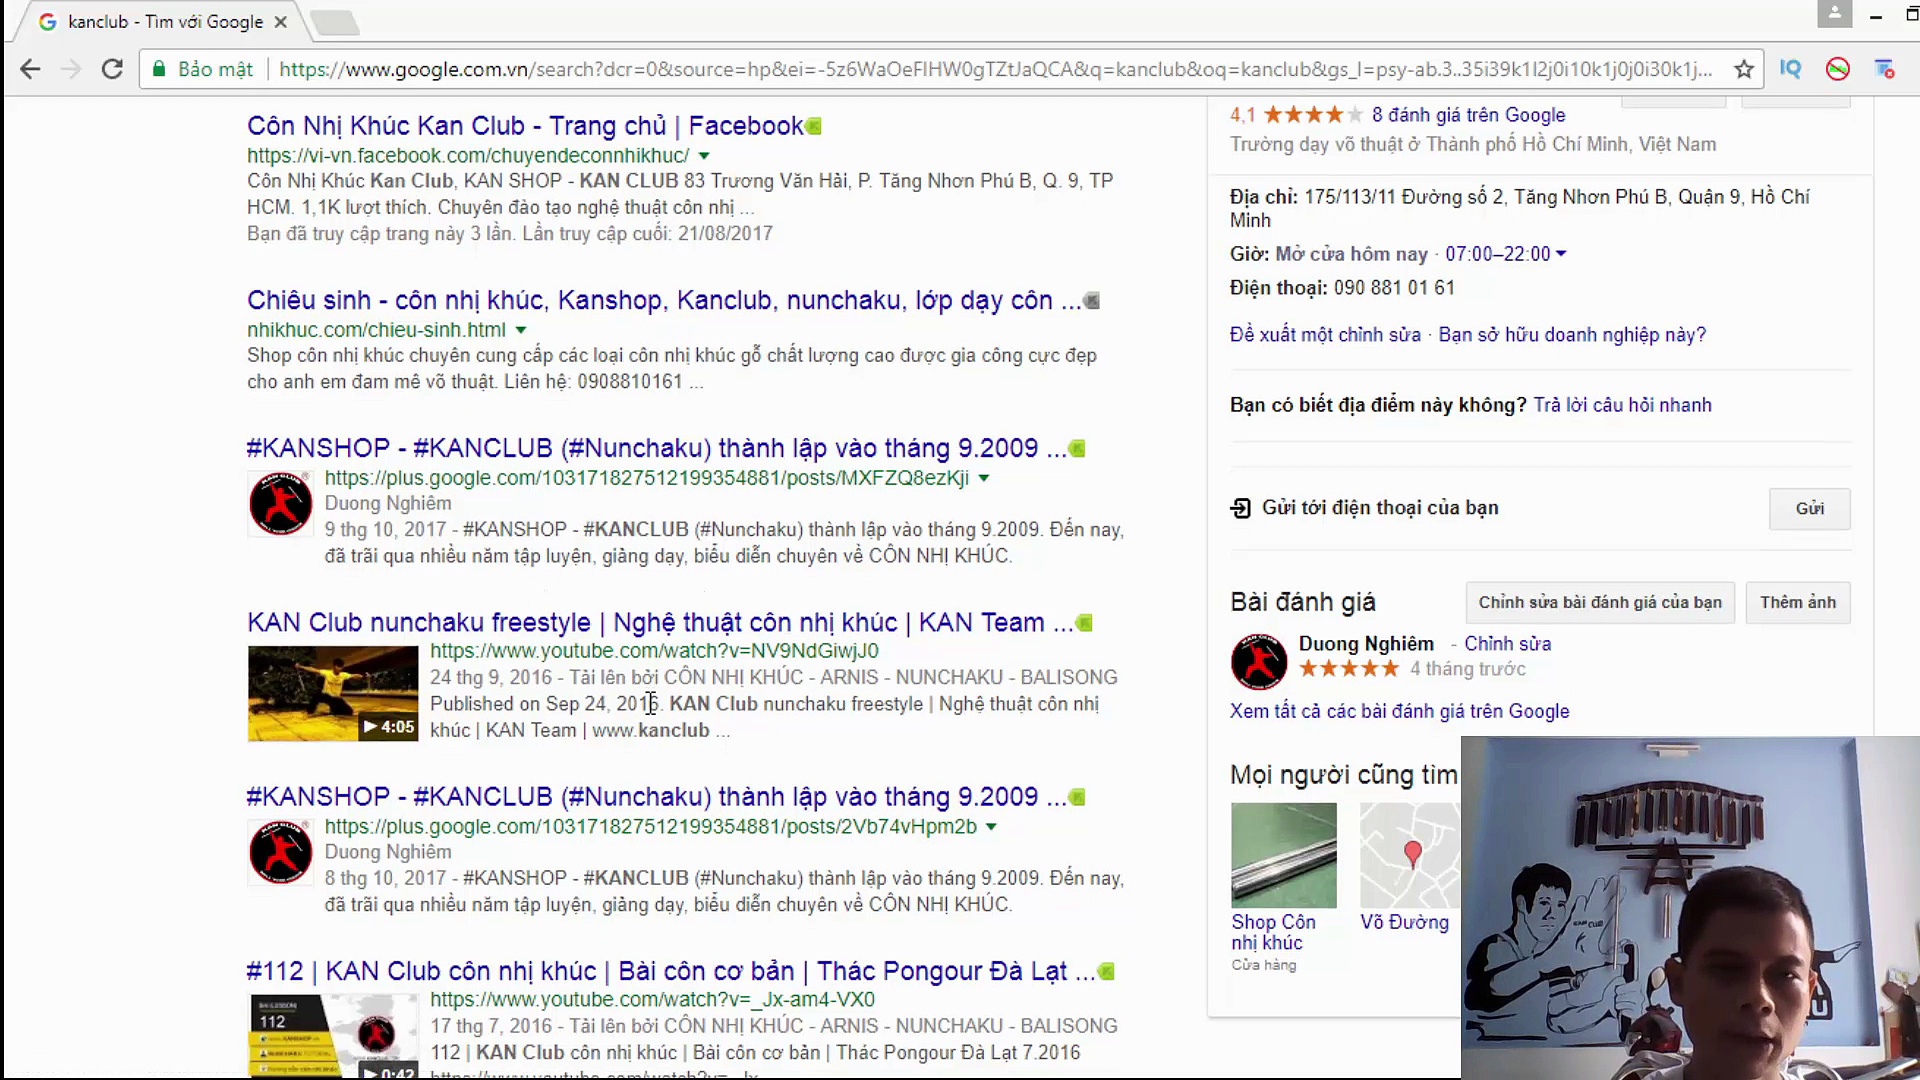The width and height of the screenshot is (1920, 1080).
Task: Click green safety badge beside Facebook result
Action: (814, 126)
